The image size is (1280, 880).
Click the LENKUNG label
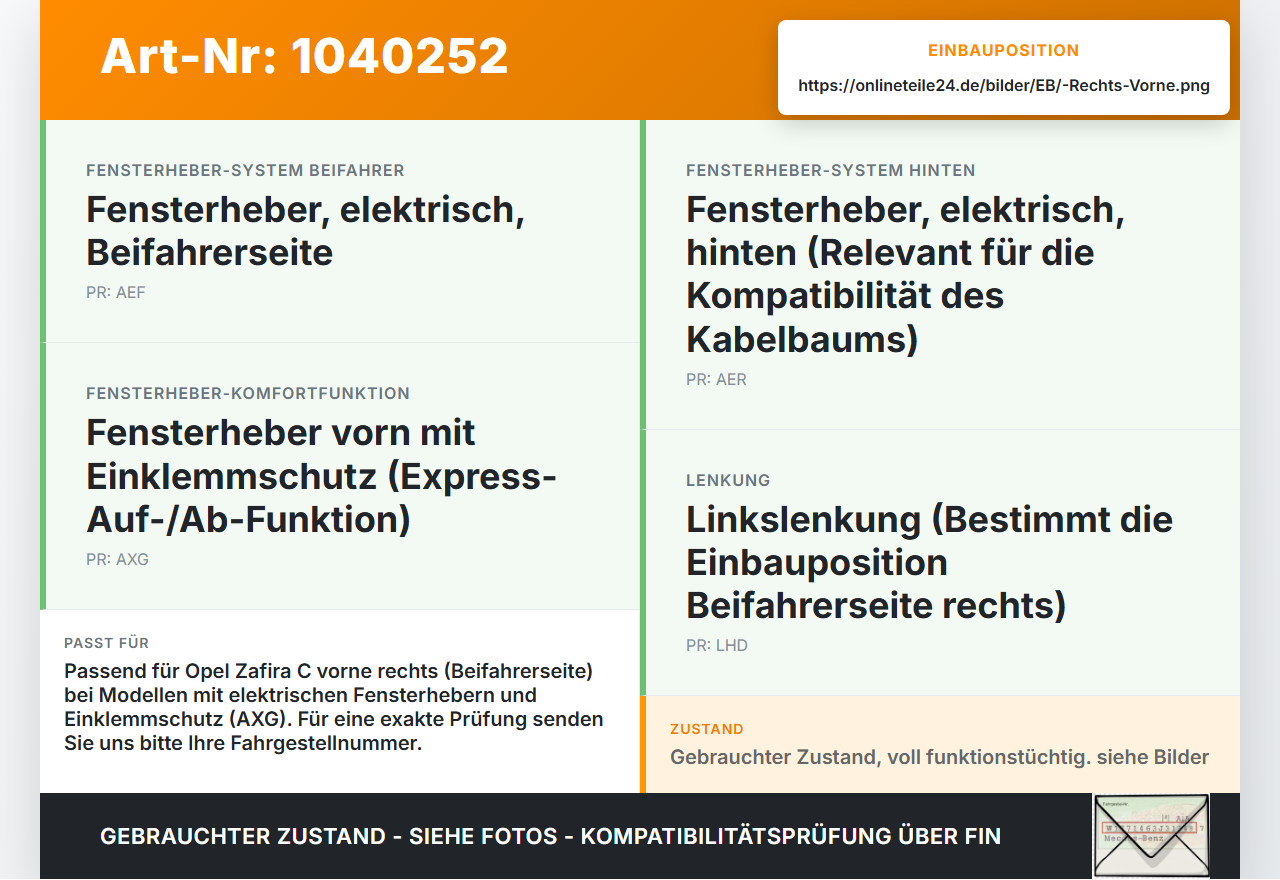[x=728, y=481]
